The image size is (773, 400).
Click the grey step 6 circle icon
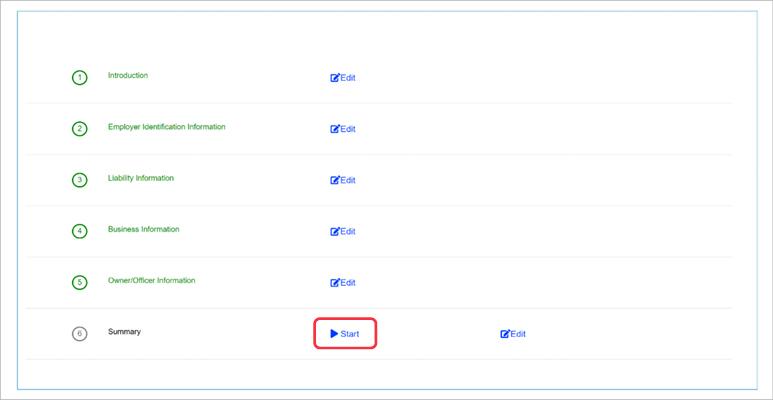click(80, 334)
